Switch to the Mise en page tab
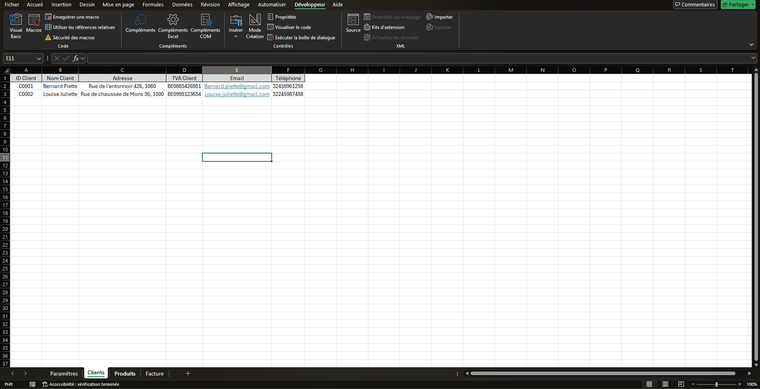The height and width of the screenshot is (389, 760). coord(118,4)
